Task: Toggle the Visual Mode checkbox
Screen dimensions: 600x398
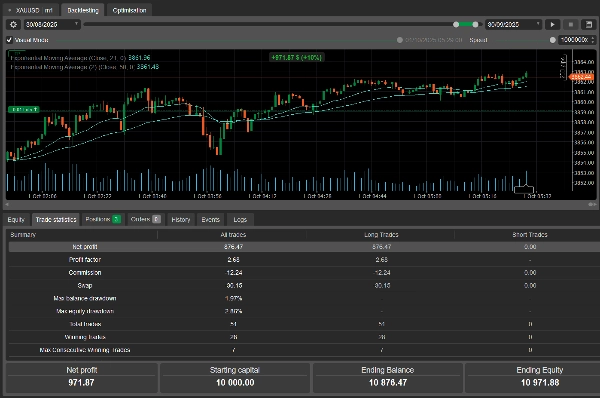Action: click(9, 40)
